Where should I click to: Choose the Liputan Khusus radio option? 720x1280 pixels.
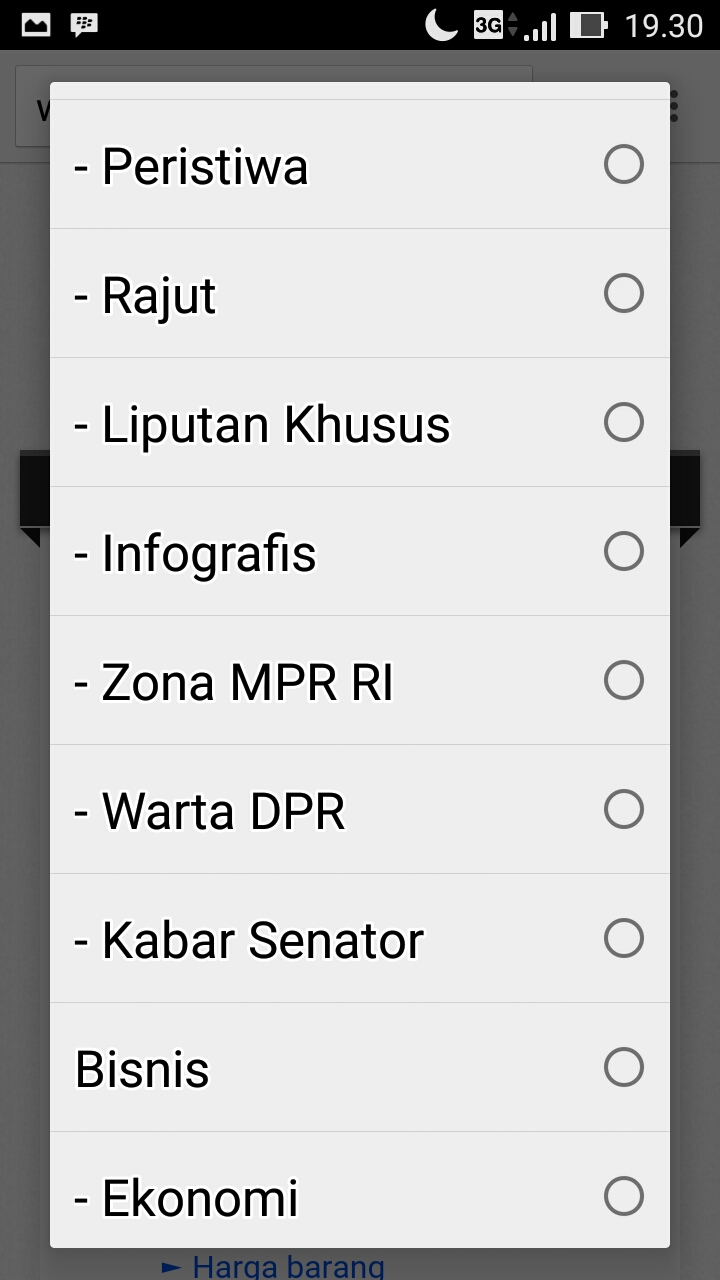[x=623, y=422]
